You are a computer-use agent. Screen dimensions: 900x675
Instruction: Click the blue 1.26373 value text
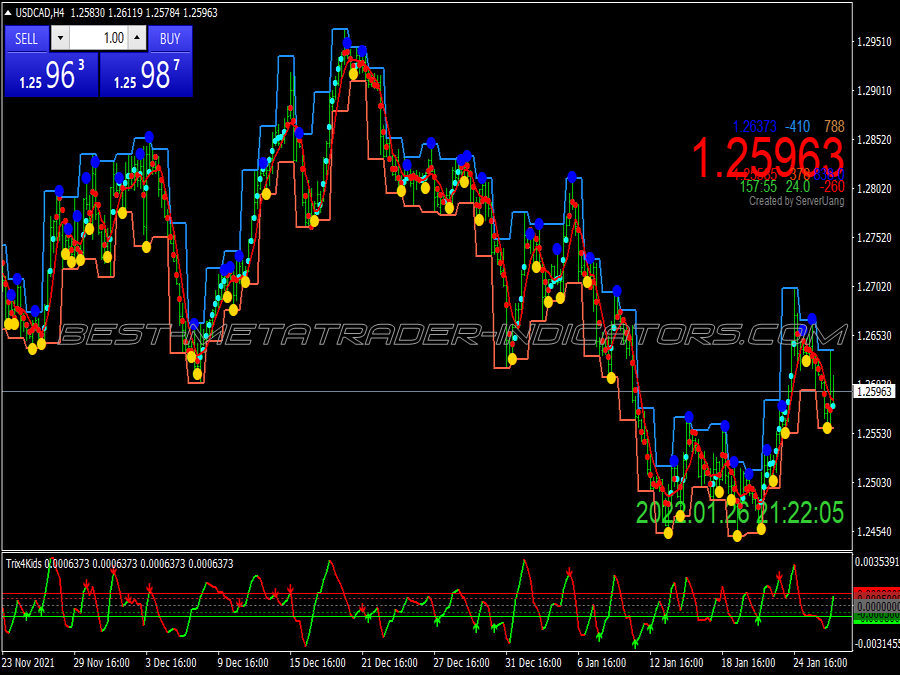click(755, 126)
